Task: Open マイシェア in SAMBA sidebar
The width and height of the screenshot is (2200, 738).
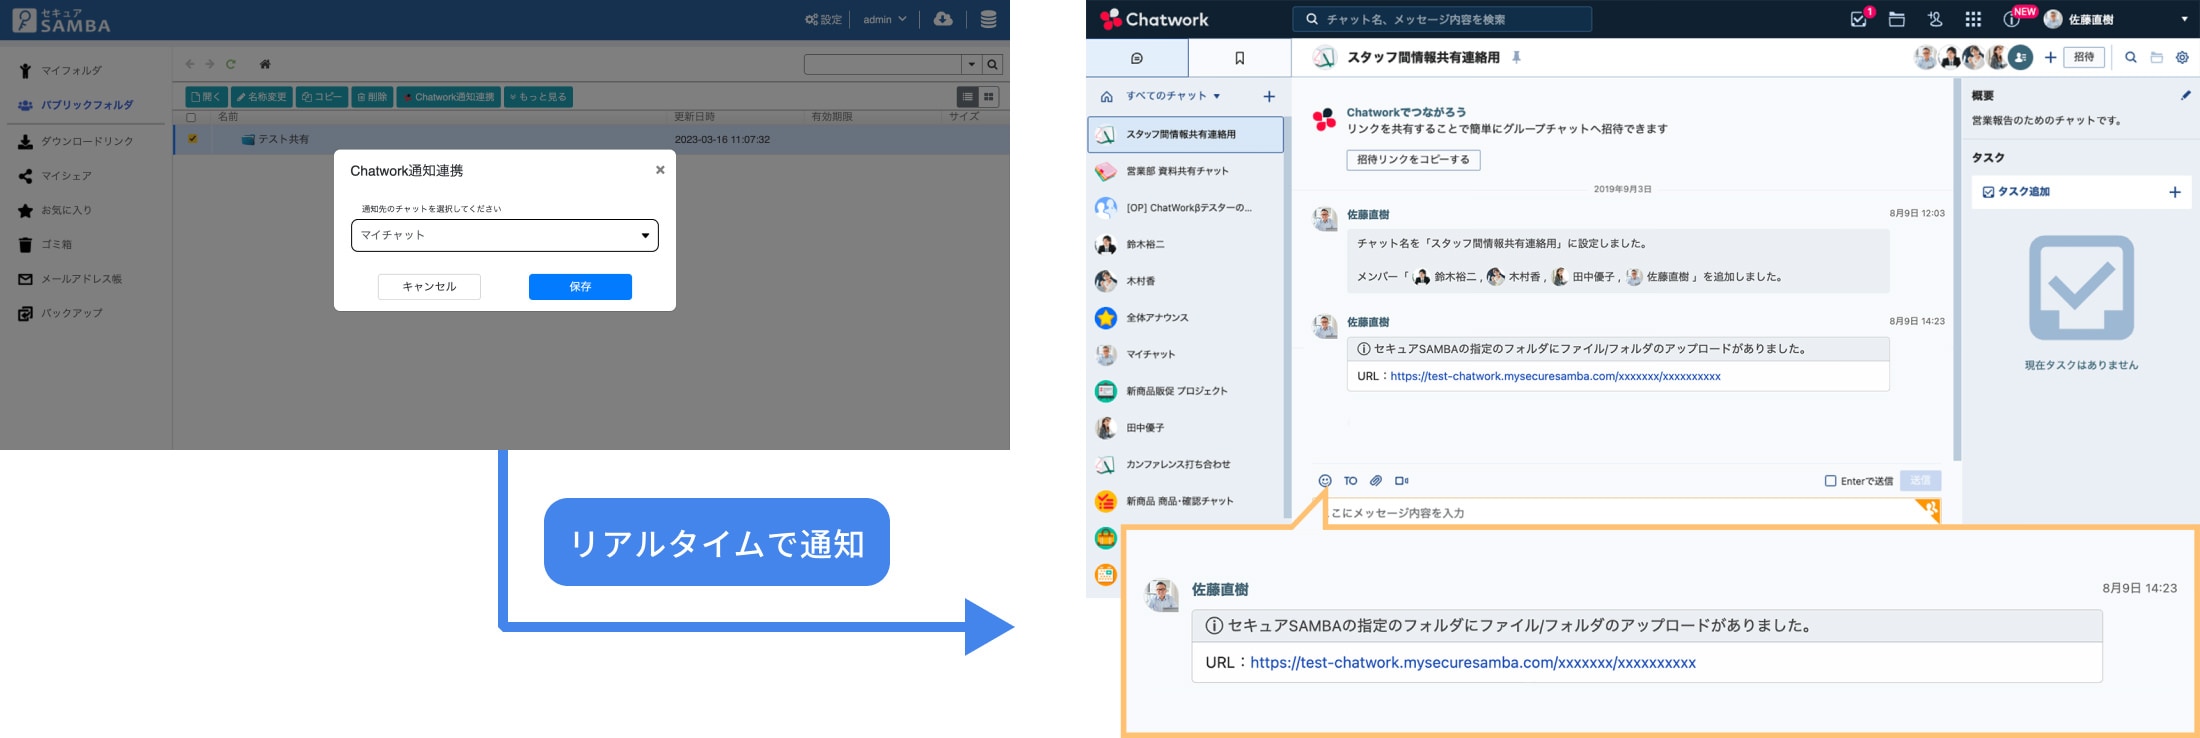Action: click(55, 176)
